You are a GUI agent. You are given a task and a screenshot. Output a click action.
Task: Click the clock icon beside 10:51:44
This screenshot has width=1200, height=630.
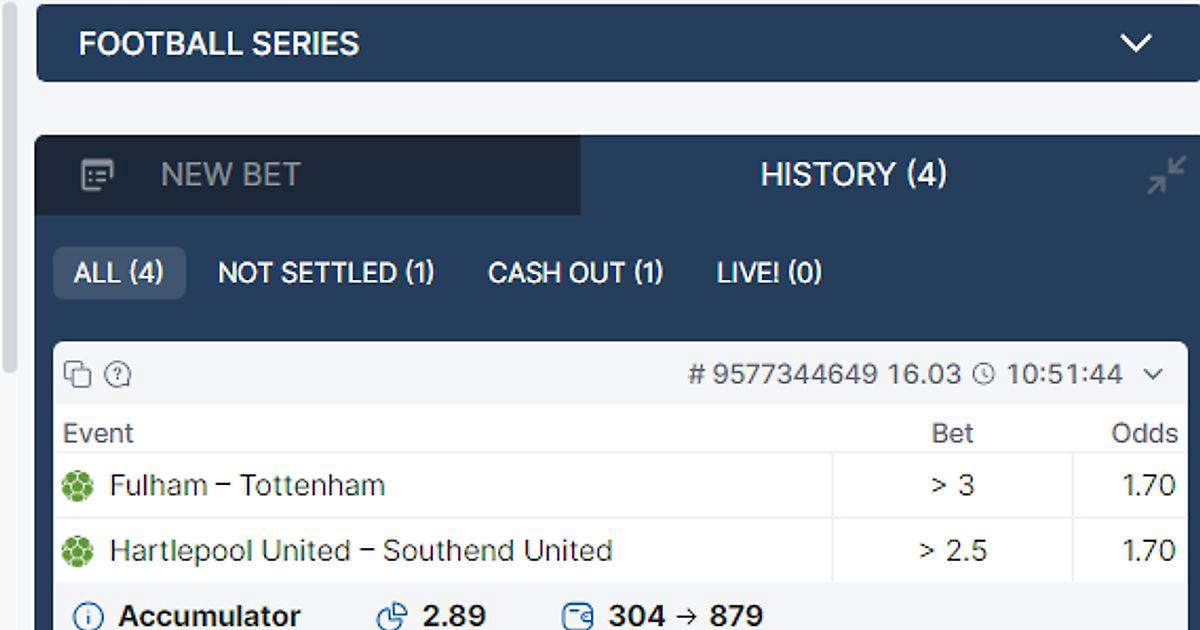coord(984,375)
